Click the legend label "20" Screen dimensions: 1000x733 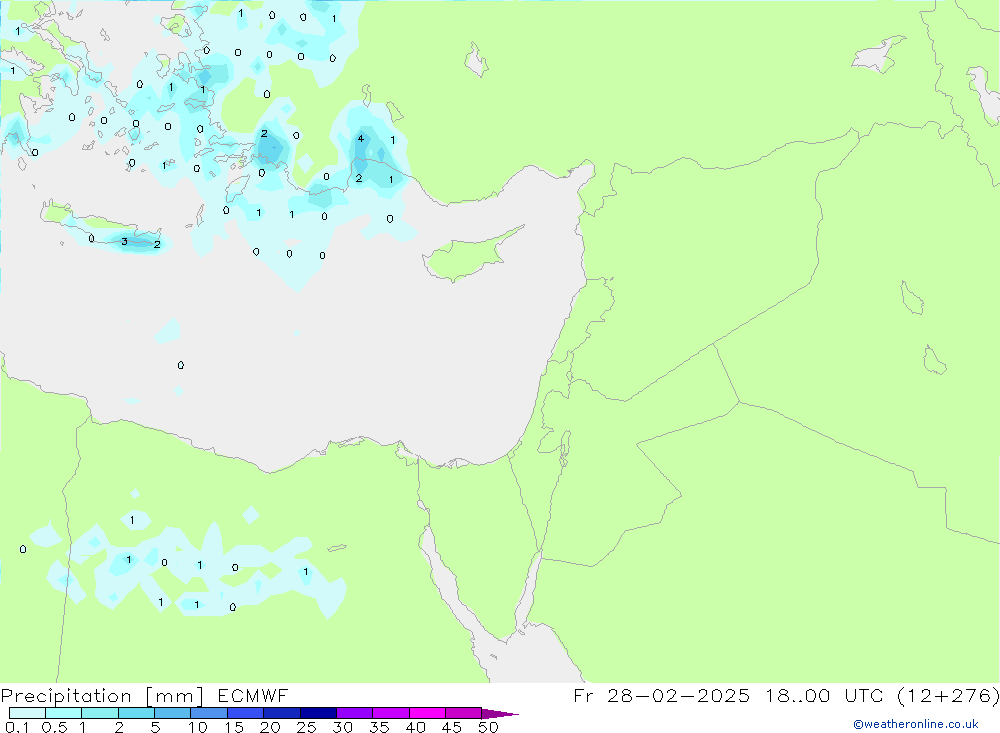click(x=270, y=727)
